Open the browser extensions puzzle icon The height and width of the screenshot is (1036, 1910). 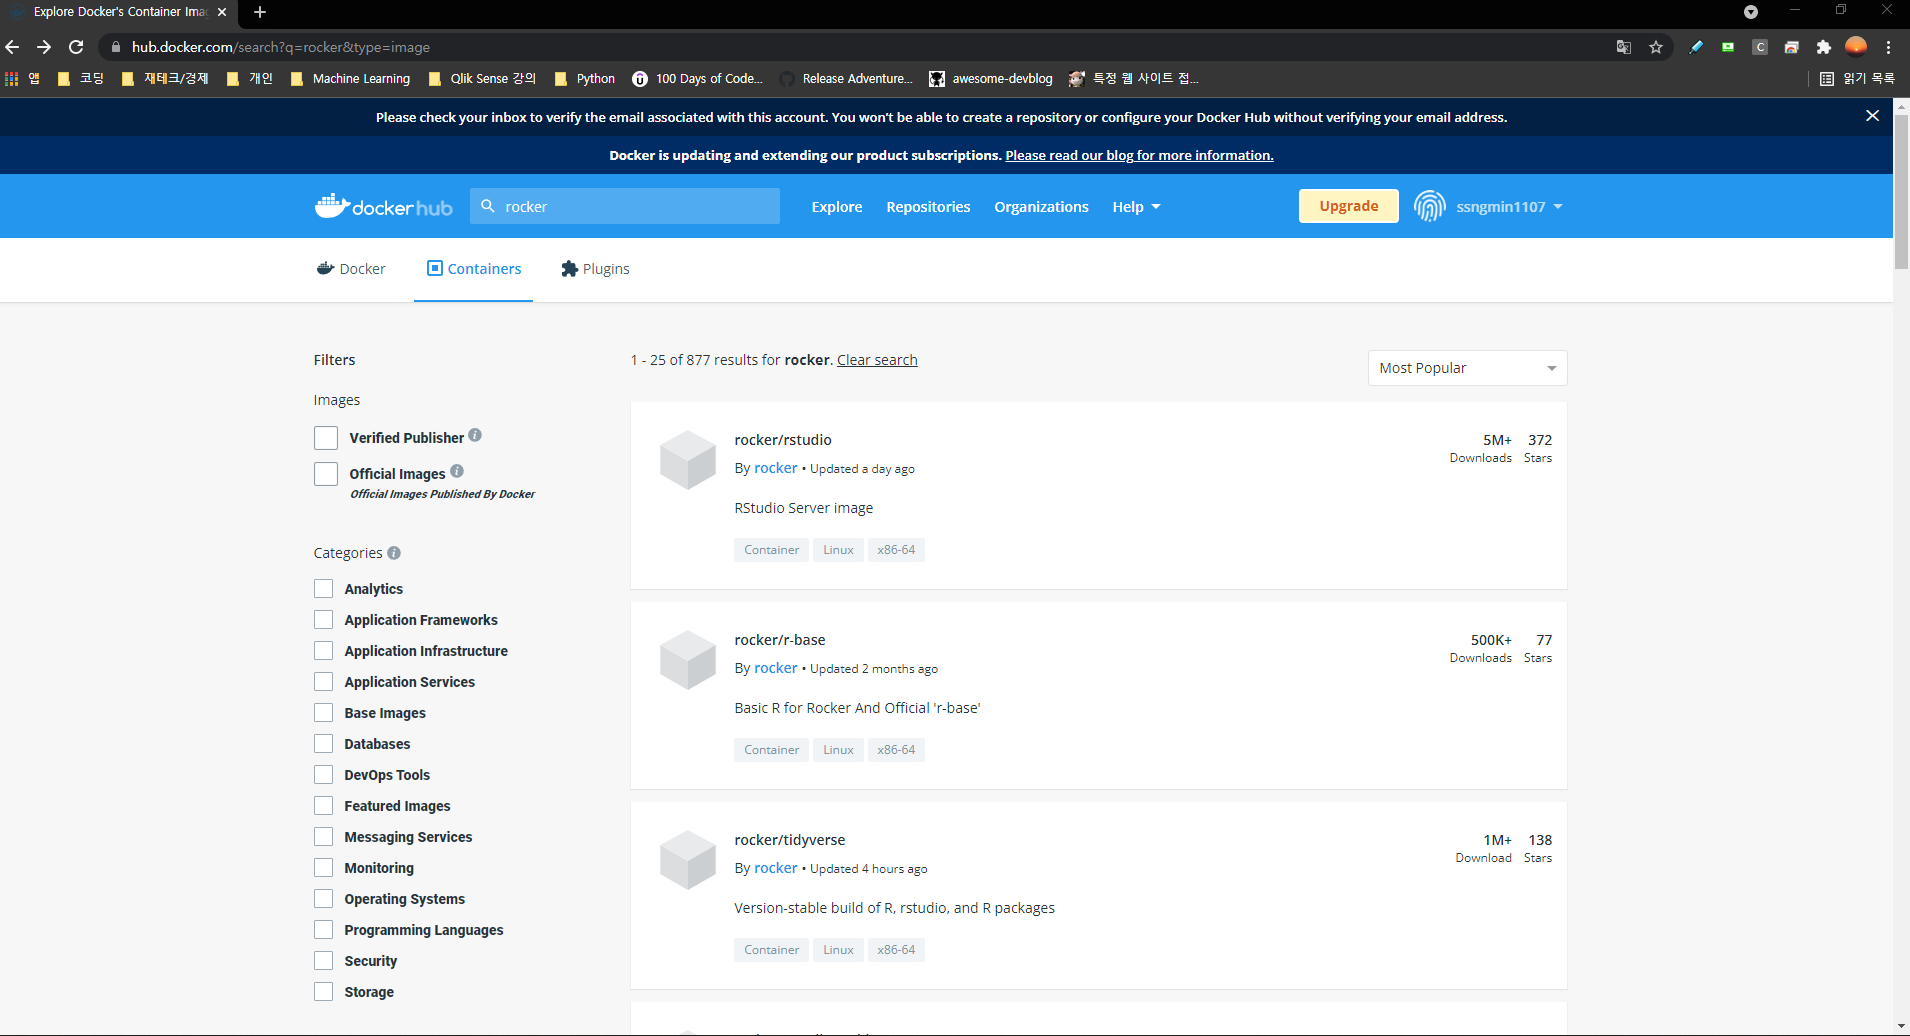[1824, 47]
